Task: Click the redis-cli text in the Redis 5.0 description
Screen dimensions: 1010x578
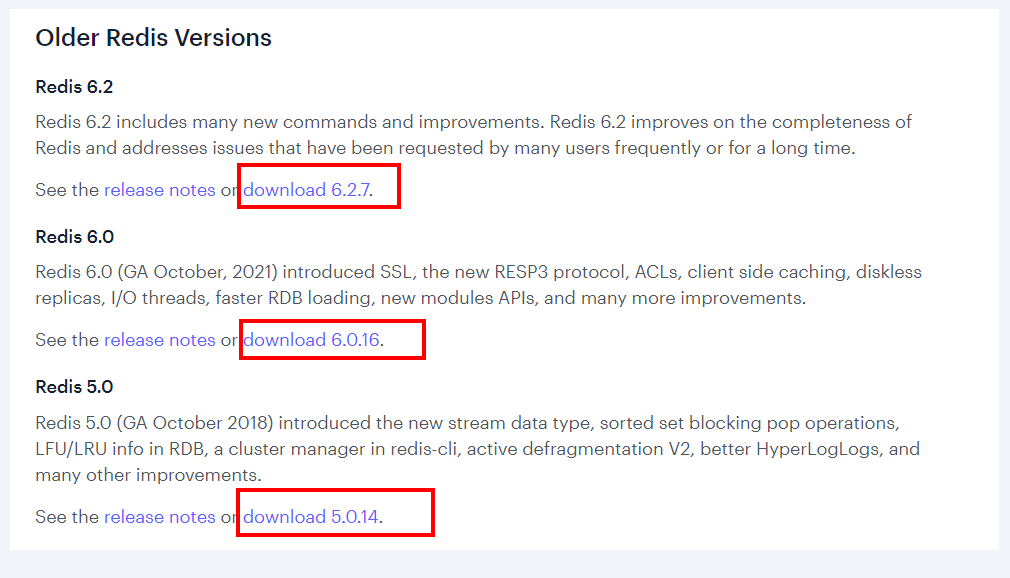Action: (x=421, y=449)
